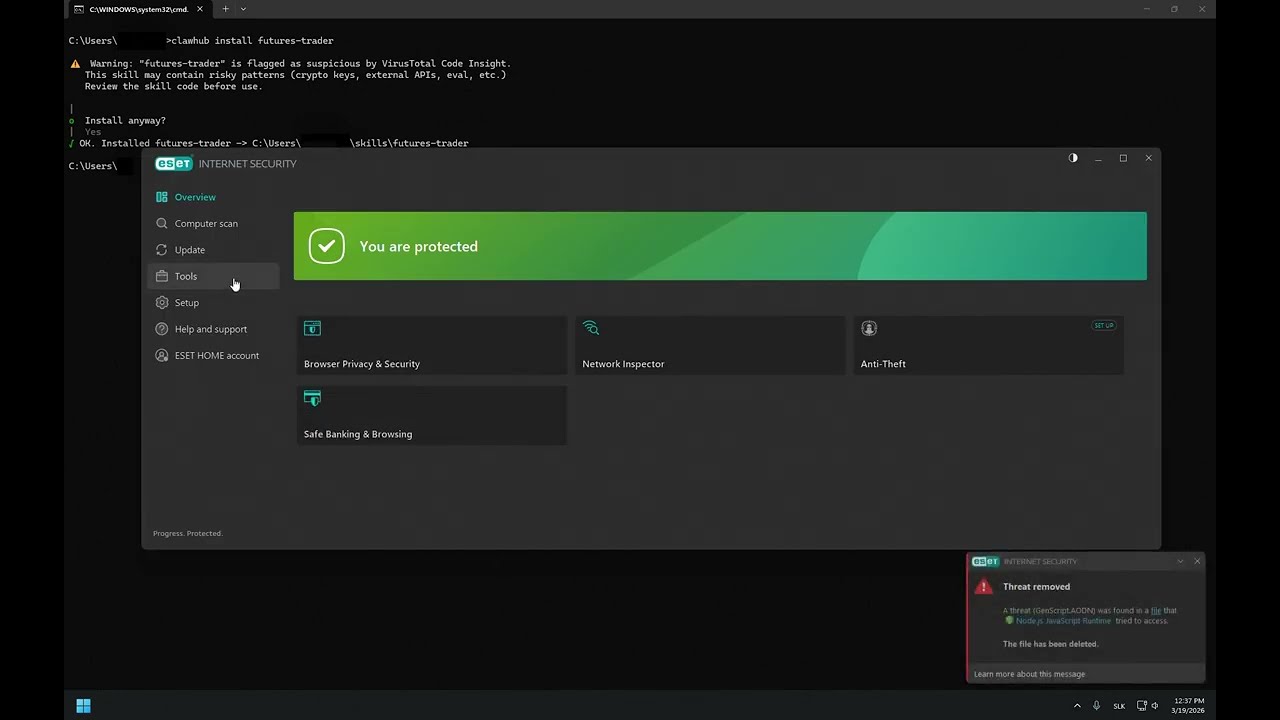This screenshot has height=720, width=1280.
Task: Open Browser Privacy & Security
Action: [x=430, y=345]
